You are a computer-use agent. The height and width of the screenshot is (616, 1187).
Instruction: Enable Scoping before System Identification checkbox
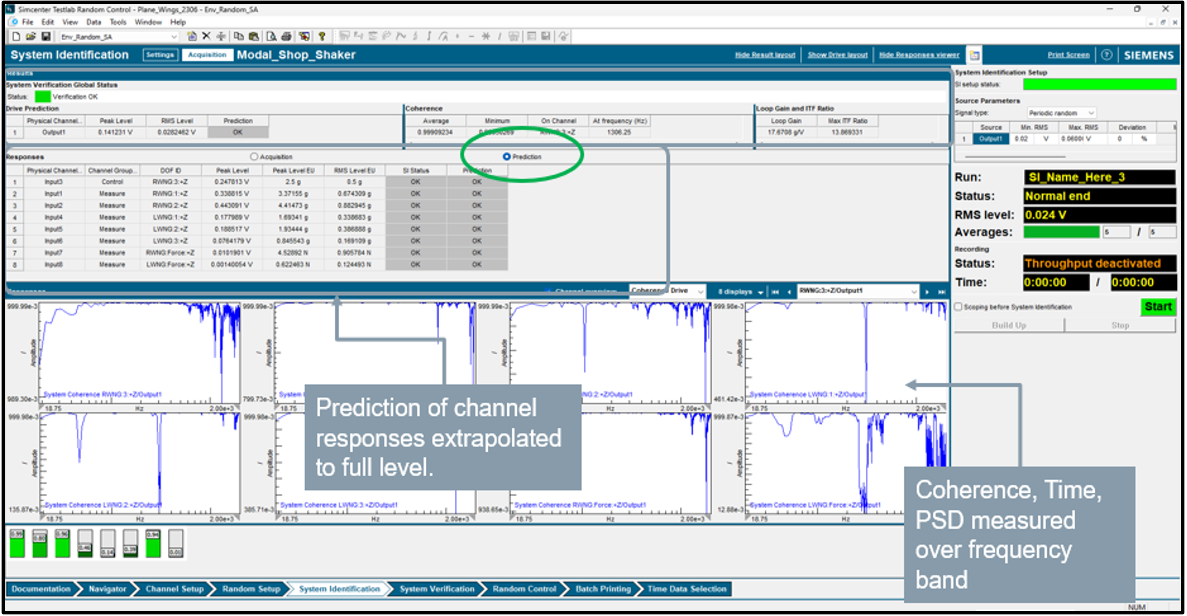click(x=959, y=307)
